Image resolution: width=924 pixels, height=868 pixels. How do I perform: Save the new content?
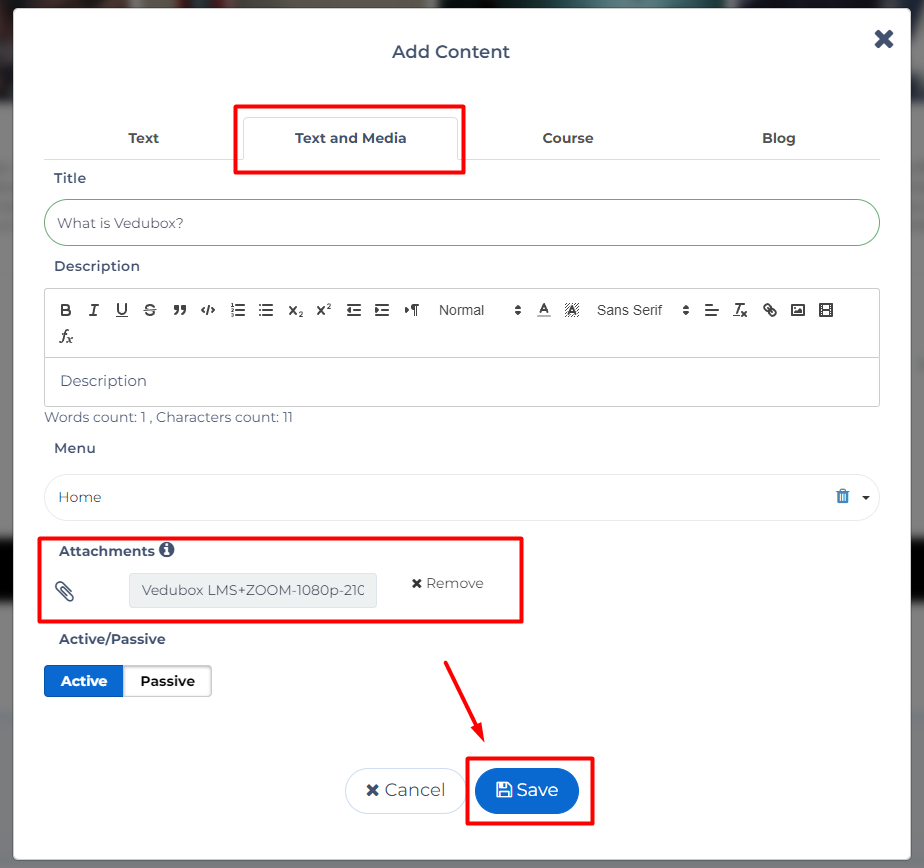pos(527,790)
